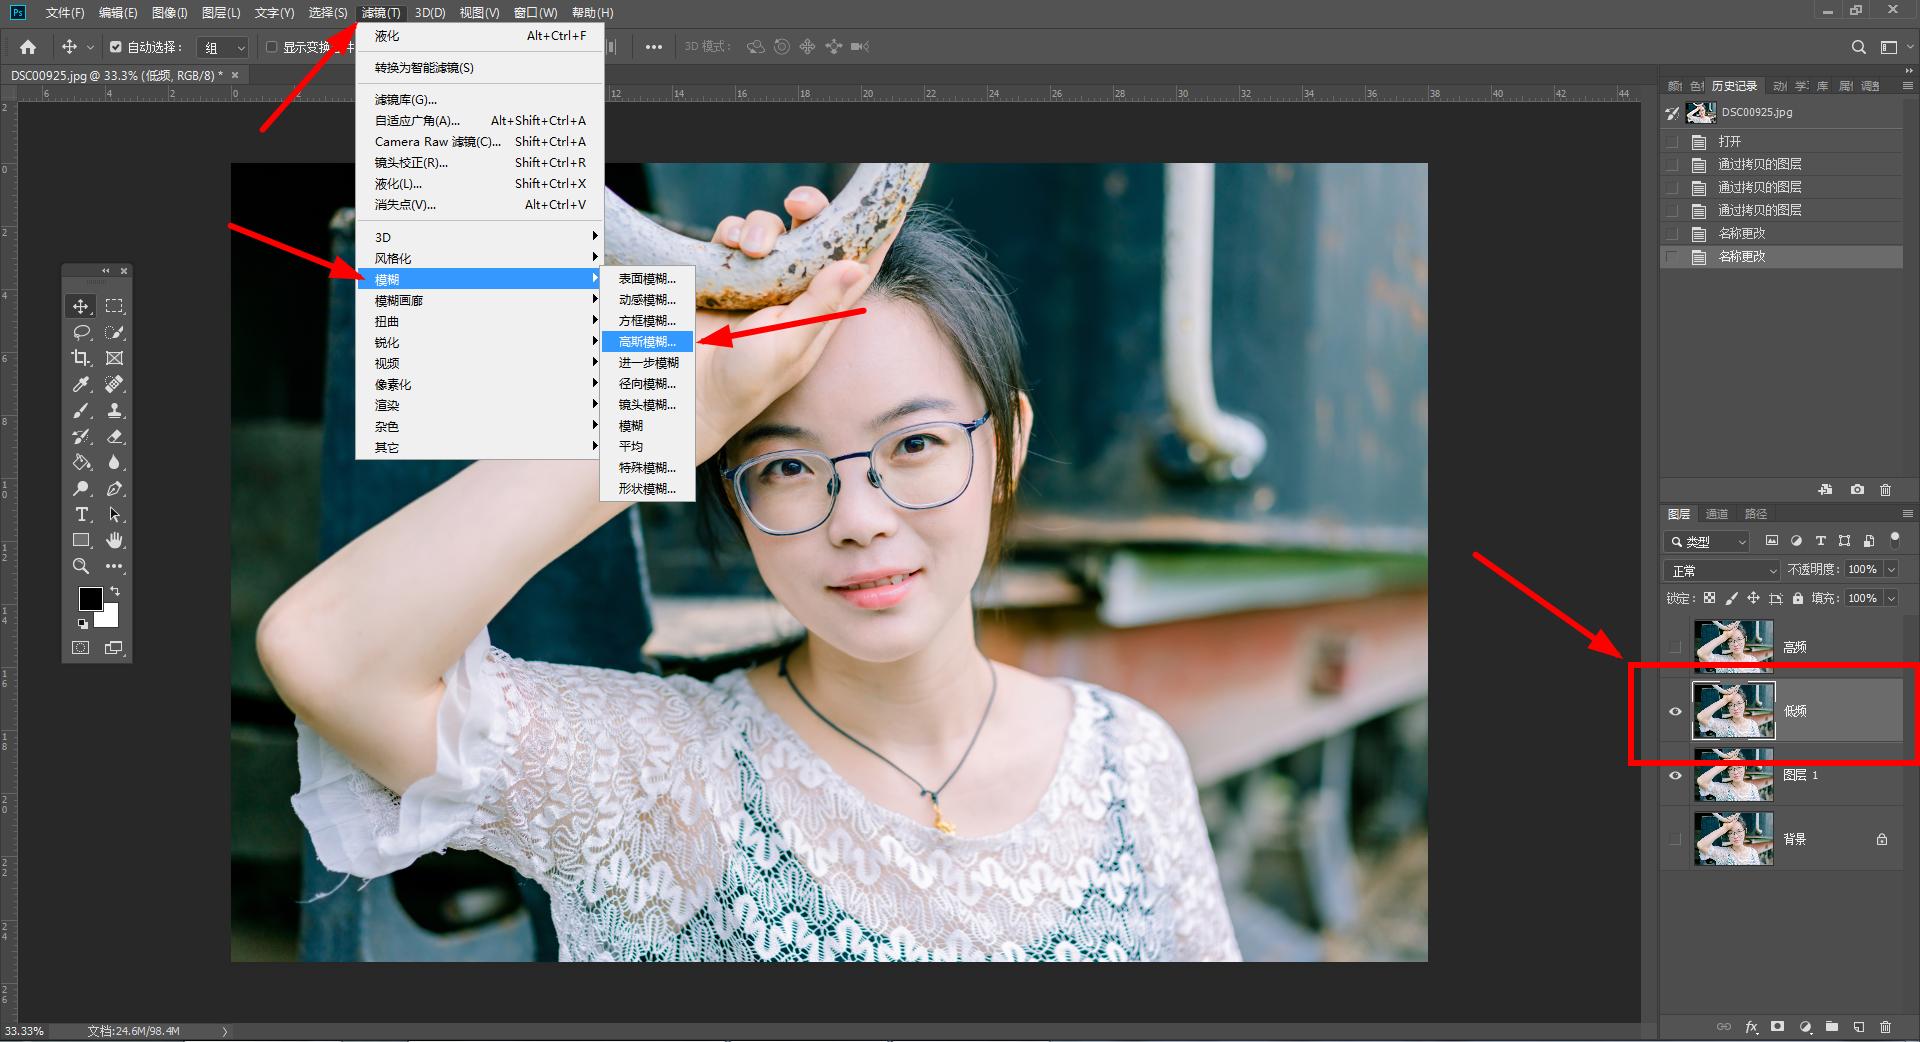This screenshot has width=1920, height=1042.
Task: Show the 背景 layer using its visibility box
Action: [x=1676, y=839]
